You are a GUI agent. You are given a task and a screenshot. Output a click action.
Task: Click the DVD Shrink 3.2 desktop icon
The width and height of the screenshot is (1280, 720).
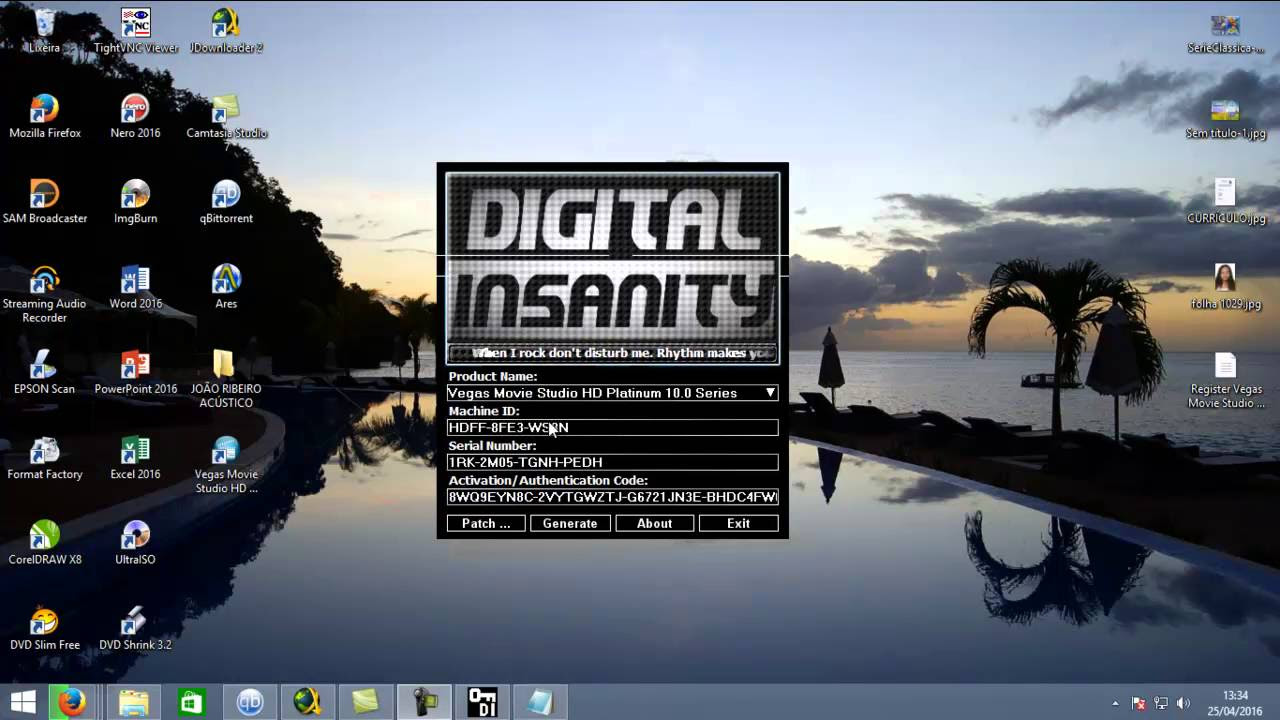coord(135,629)
